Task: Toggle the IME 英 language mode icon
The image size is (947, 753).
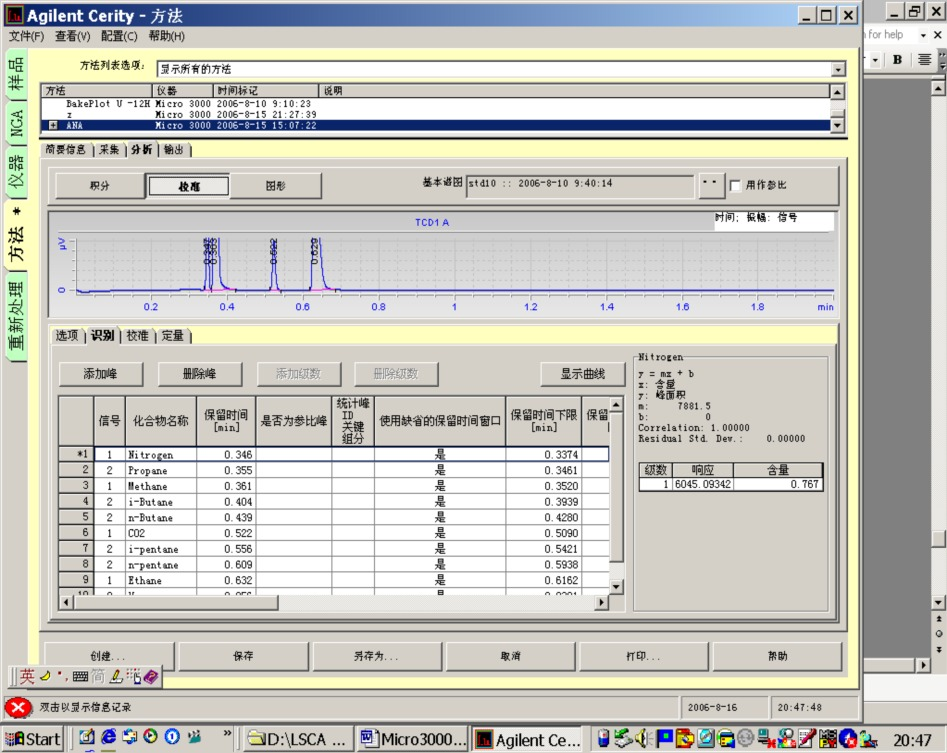Action: tap(27, 676)
